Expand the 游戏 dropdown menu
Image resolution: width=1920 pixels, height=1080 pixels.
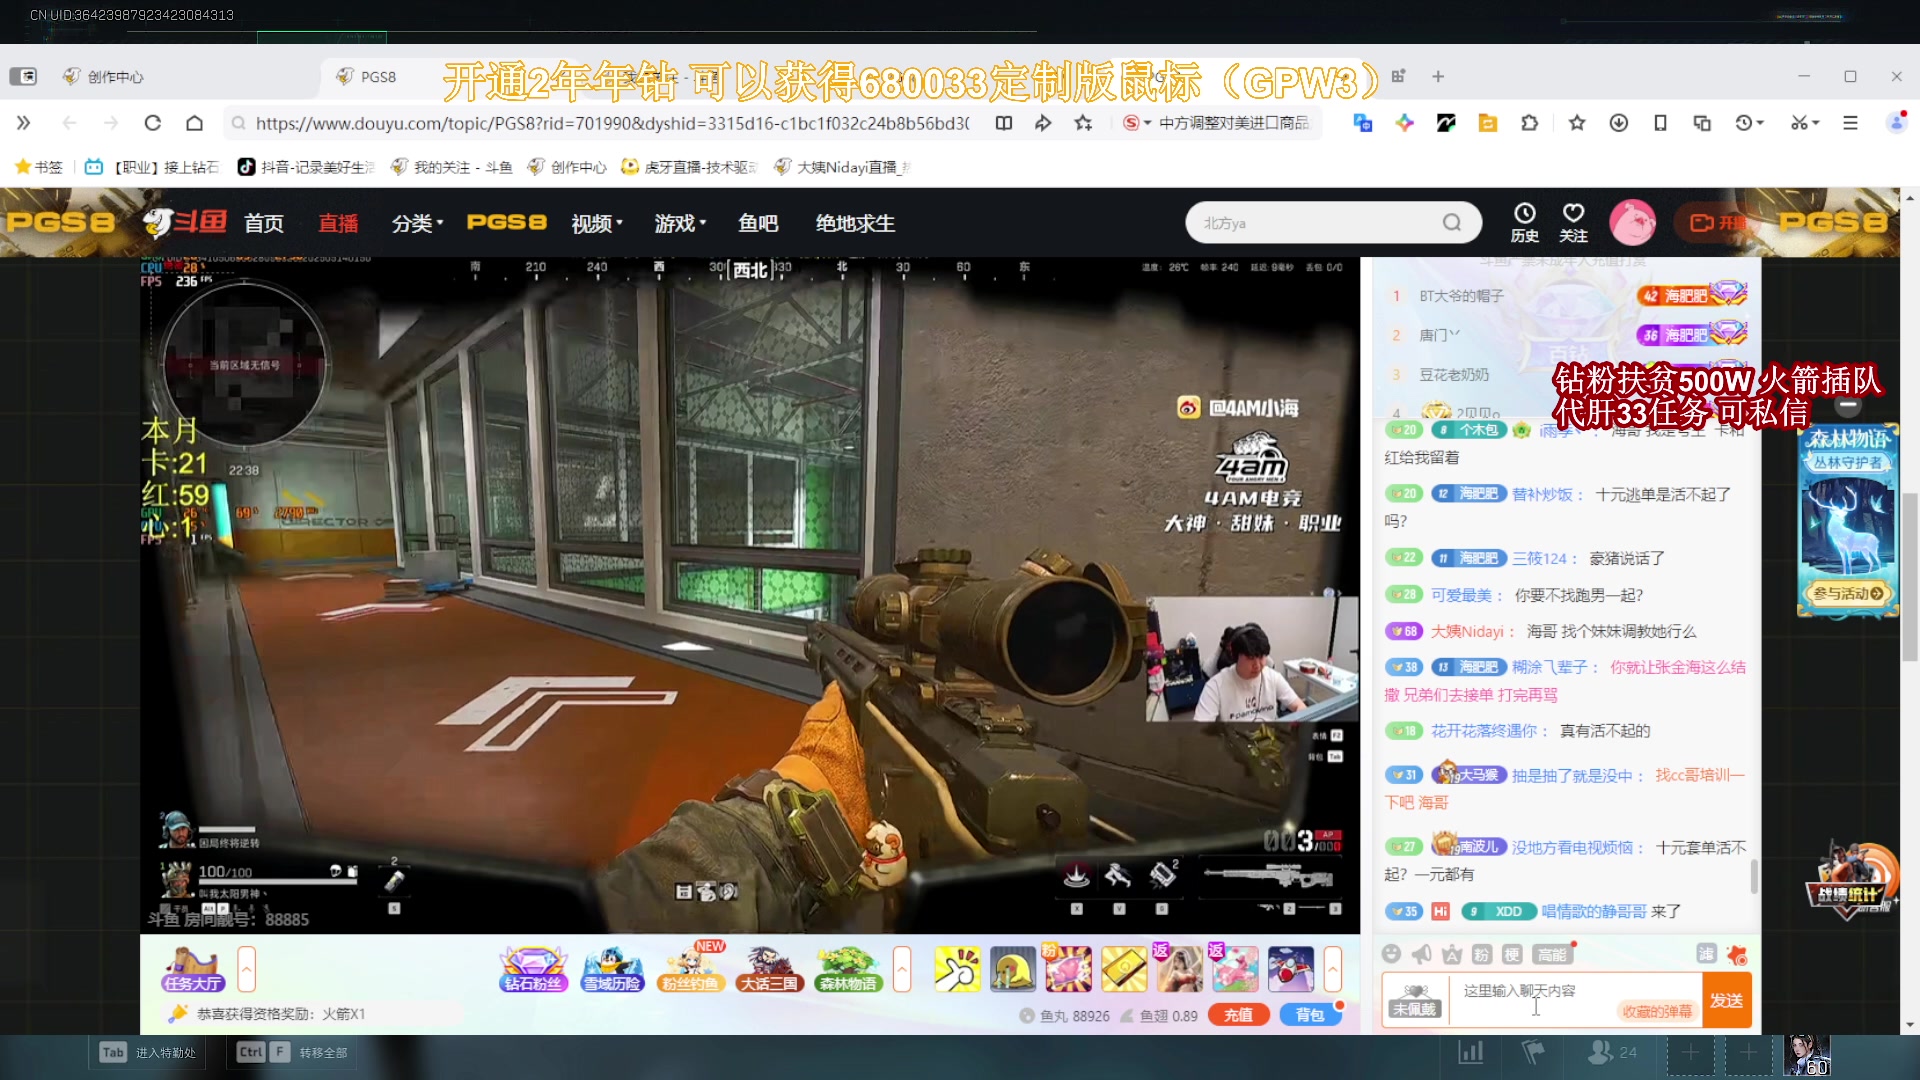[x=680, y=223]
